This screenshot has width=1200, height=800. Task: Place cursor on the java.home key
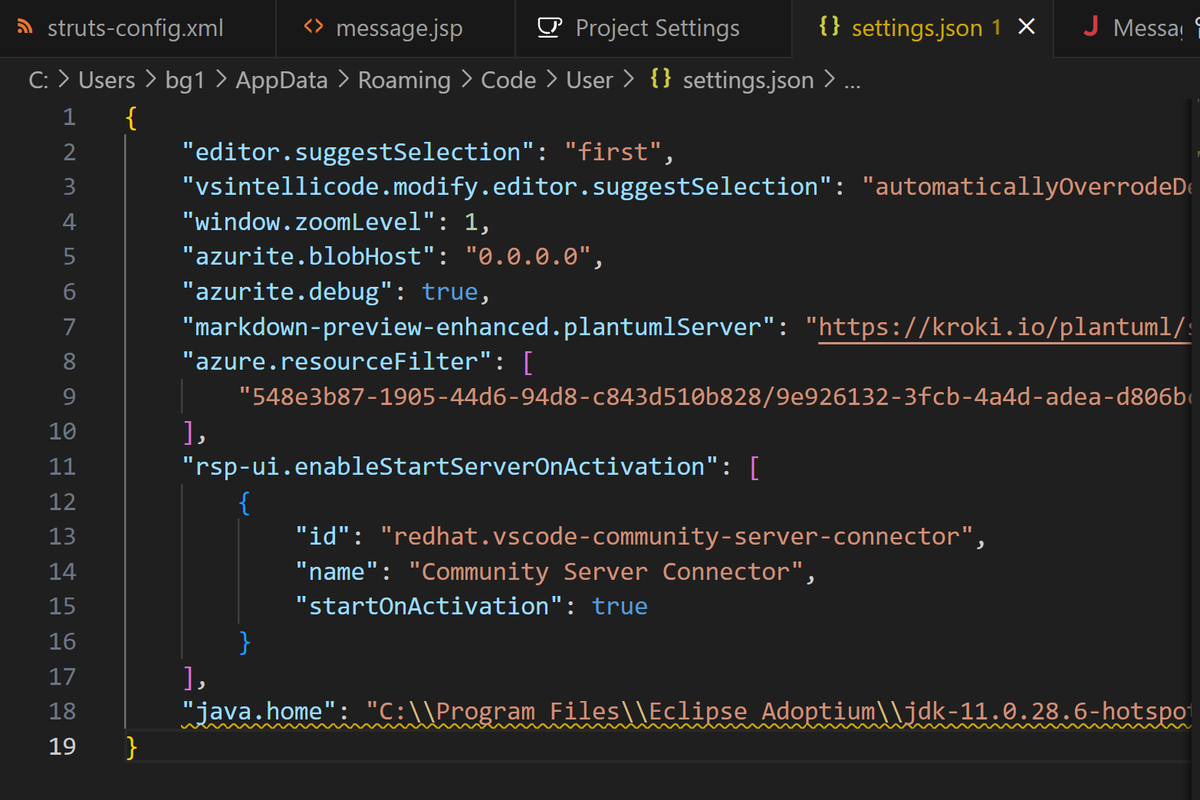[x=260, y=711]
